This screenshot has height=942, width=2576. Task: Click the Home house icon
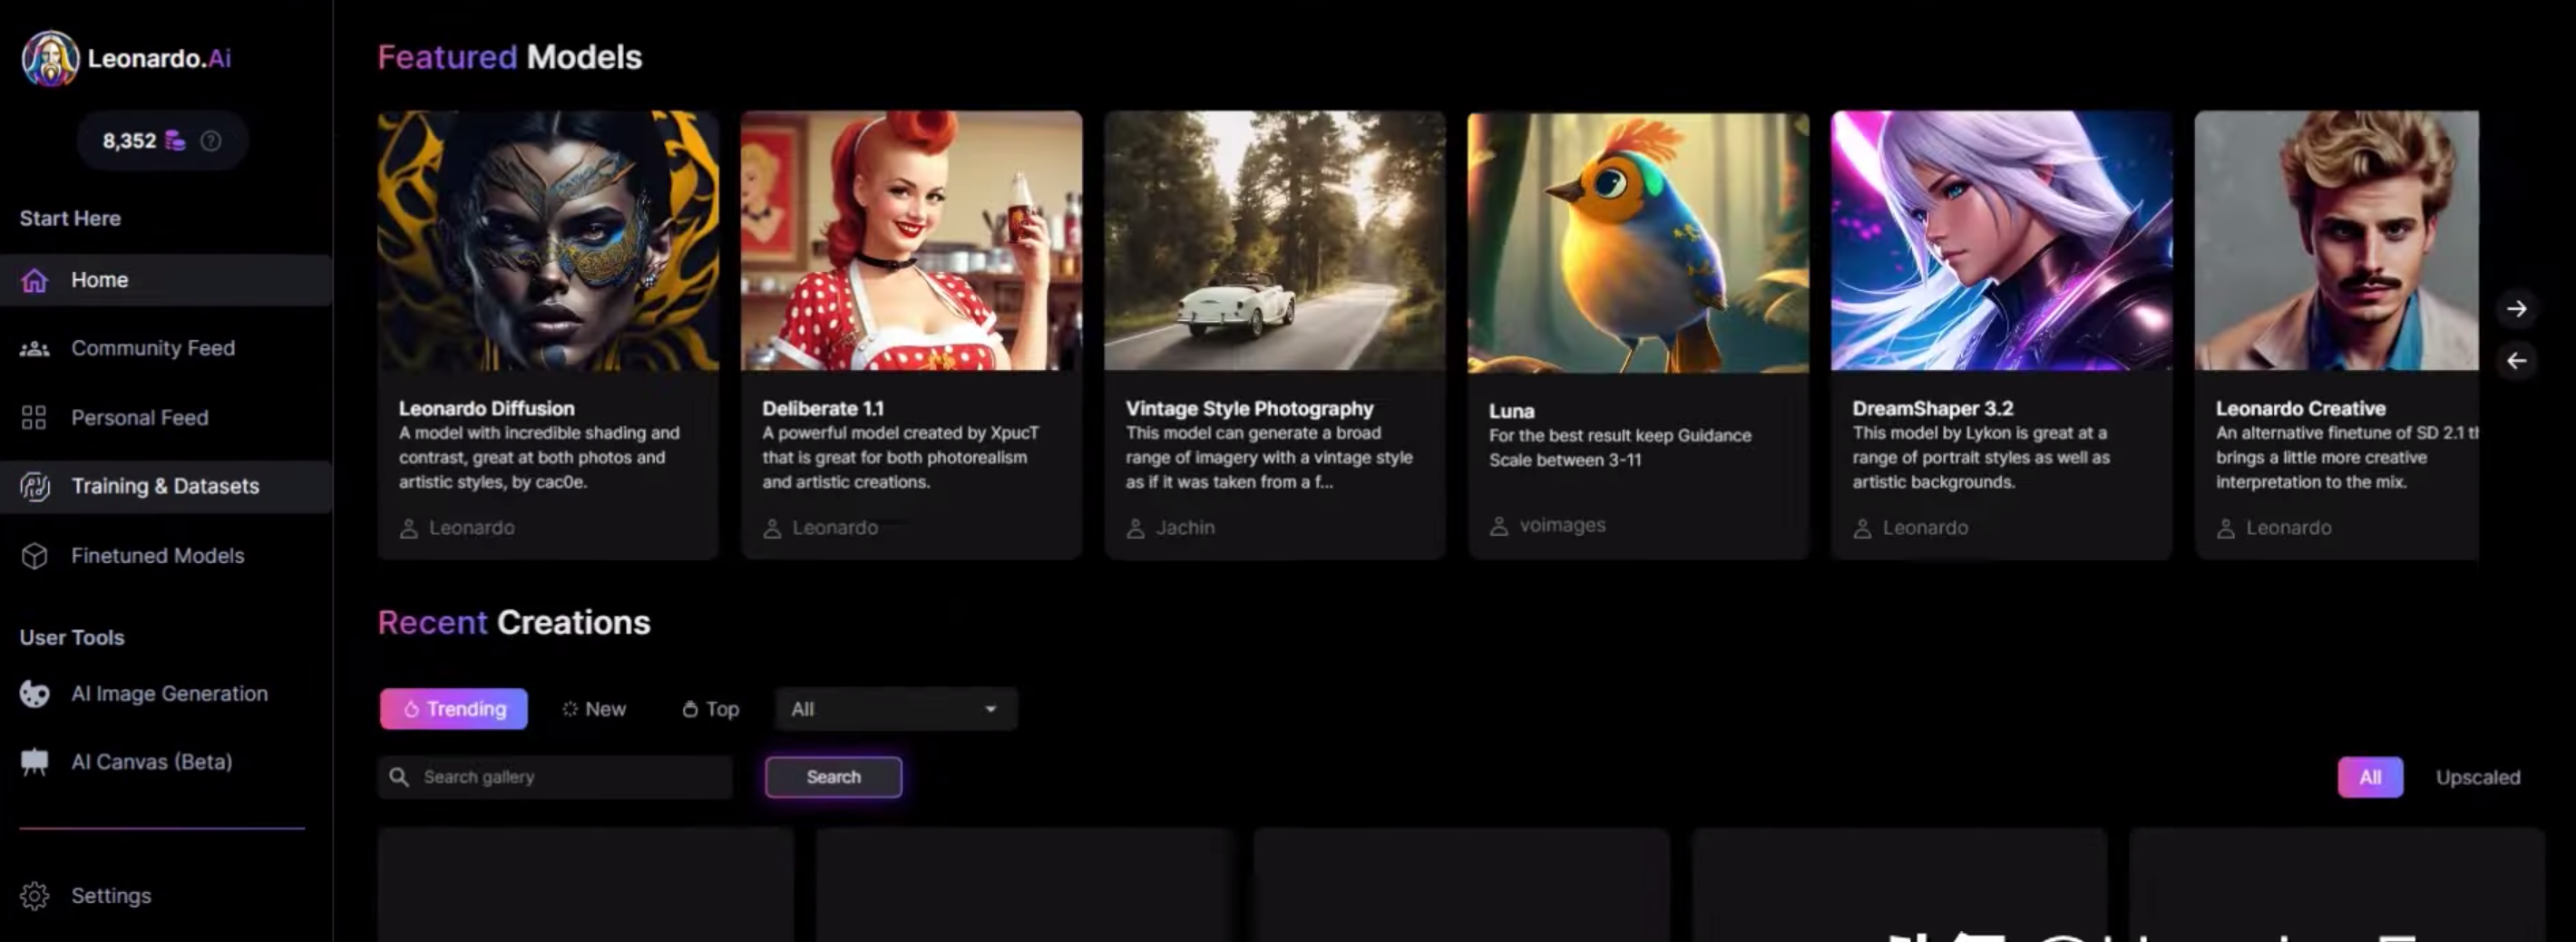pyautogui.click(x=35, y=280)
